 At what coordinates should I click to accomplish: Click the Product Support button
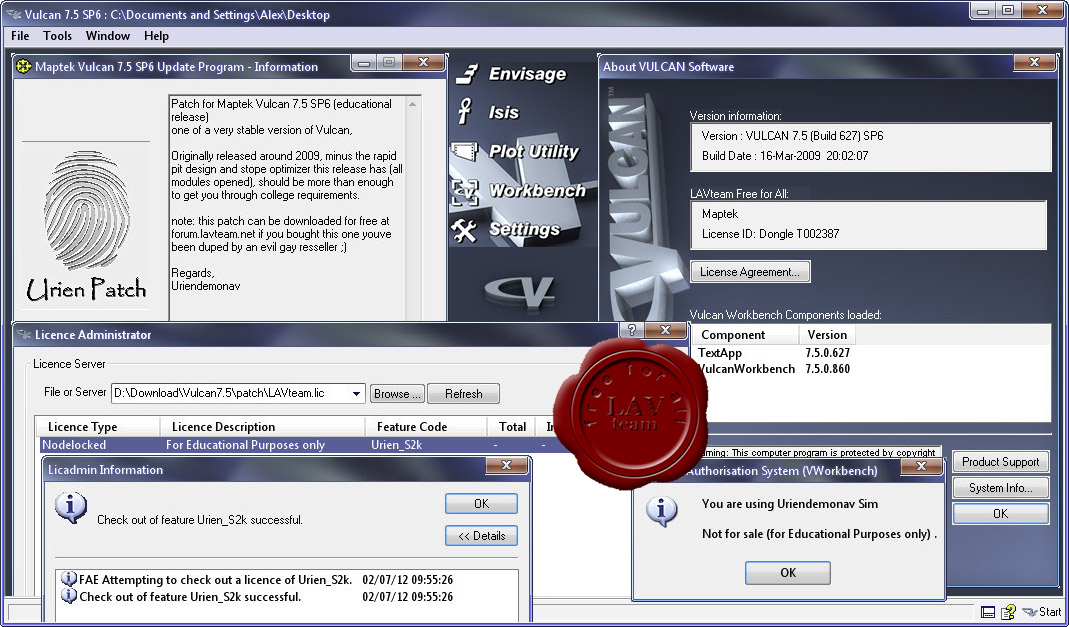1000,462
